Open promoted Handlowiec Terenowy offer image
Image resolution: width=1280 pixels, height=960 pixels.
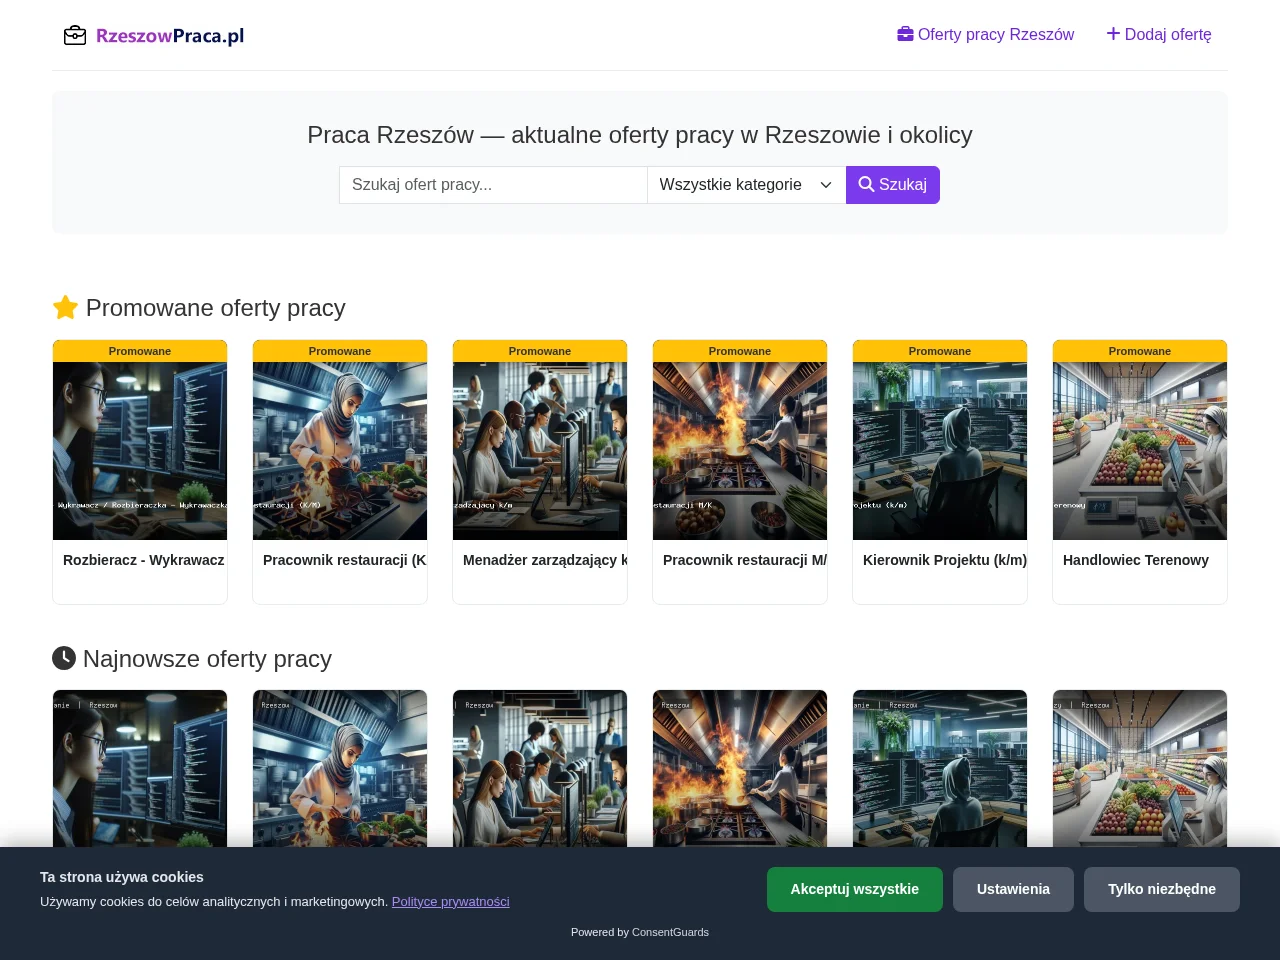(1140, 451)
